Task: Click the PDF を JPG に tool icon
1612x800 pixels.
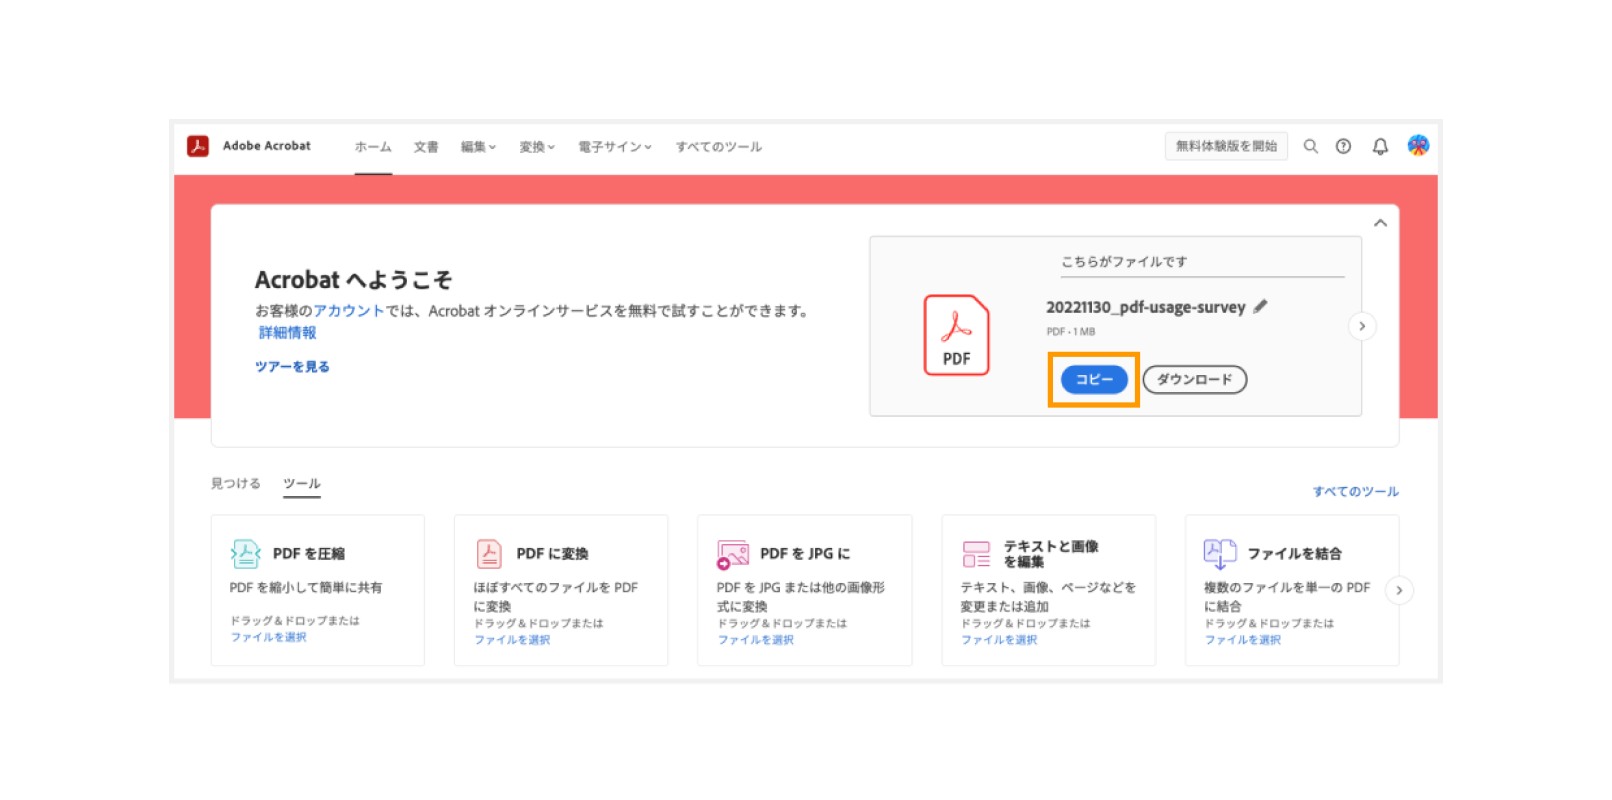Action: click(733, 553)
